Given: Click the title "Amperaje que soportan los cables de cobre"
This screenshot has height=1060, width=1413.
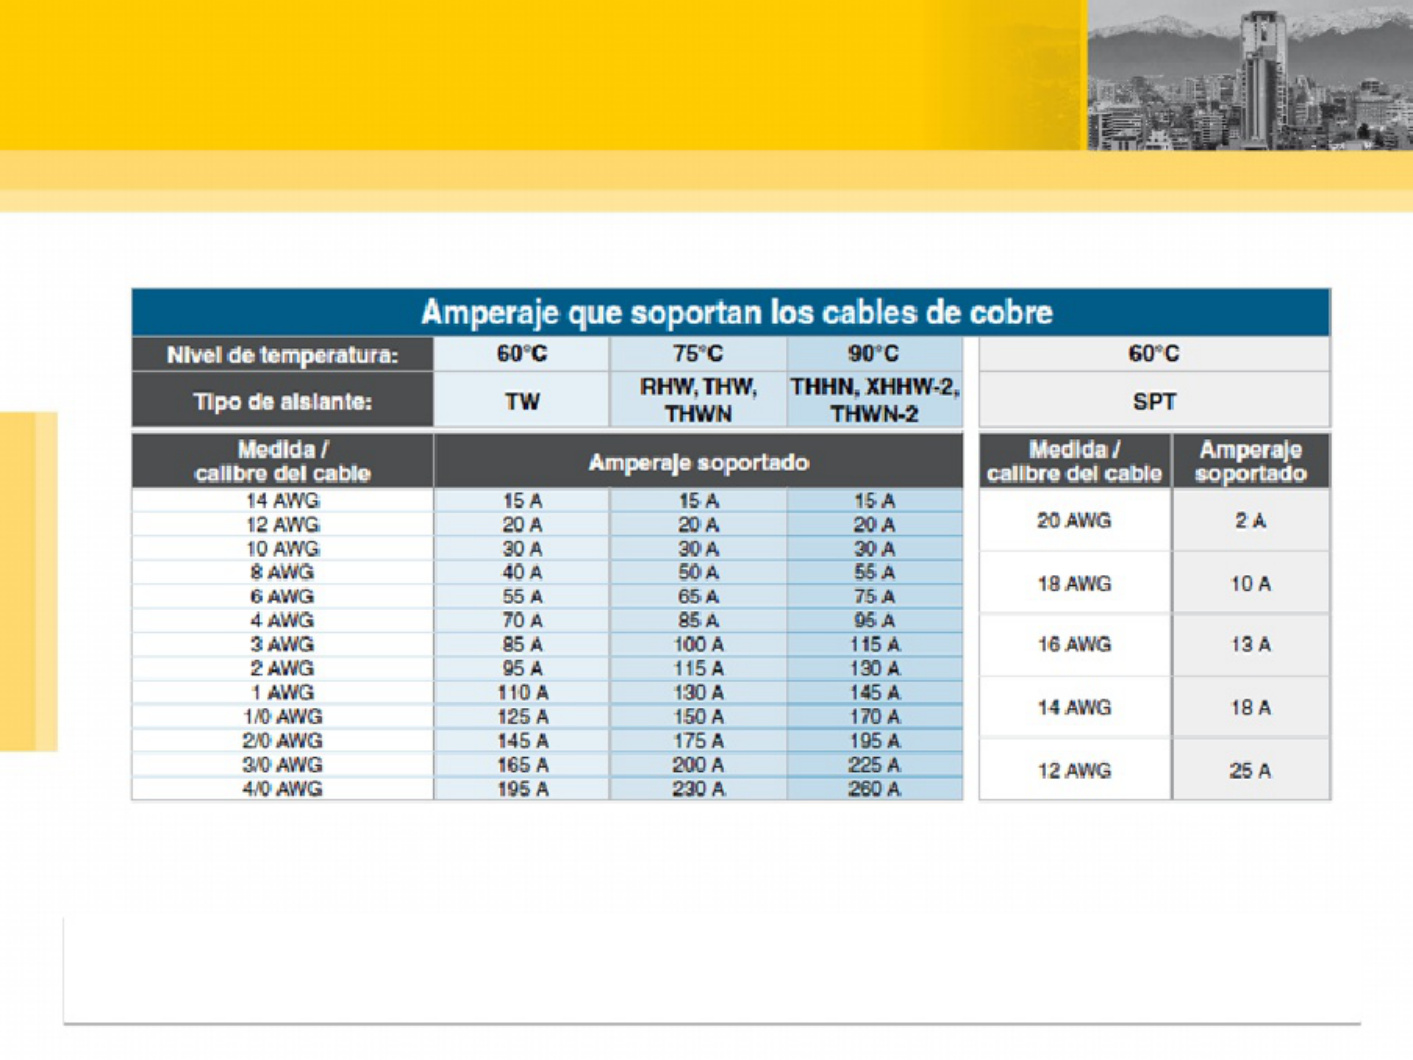Looking at the screenshot, I should (736, 313).
